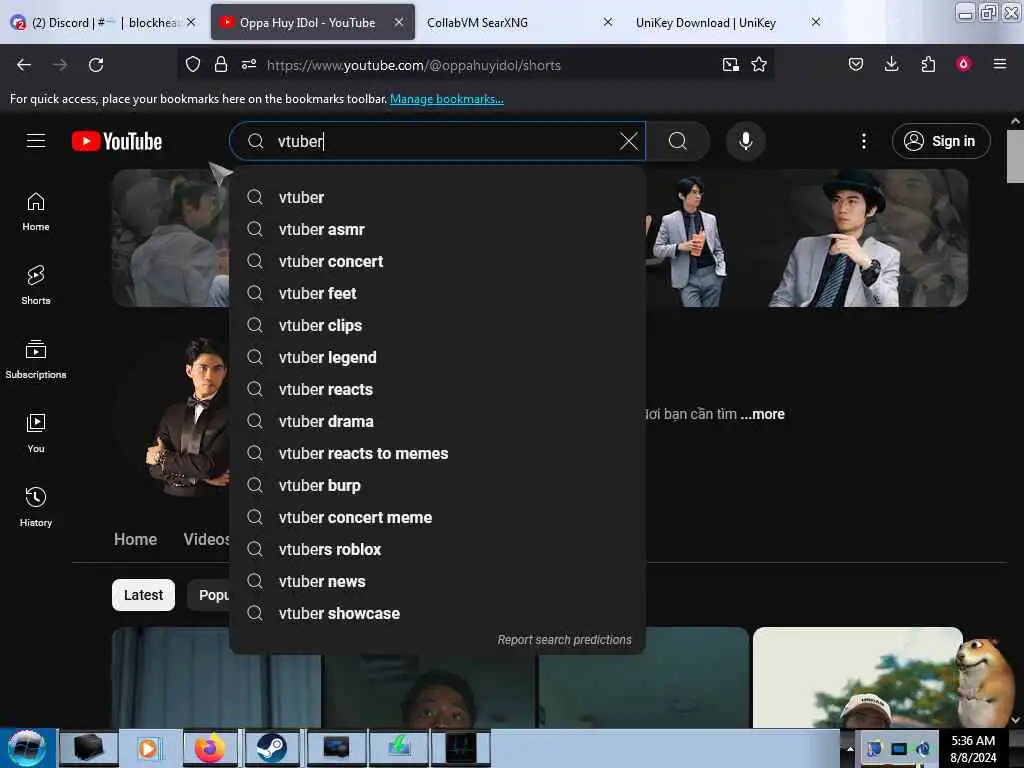Open Firefox from the taskbar
Screen dimensions: 1024x768
coord(210,748)
